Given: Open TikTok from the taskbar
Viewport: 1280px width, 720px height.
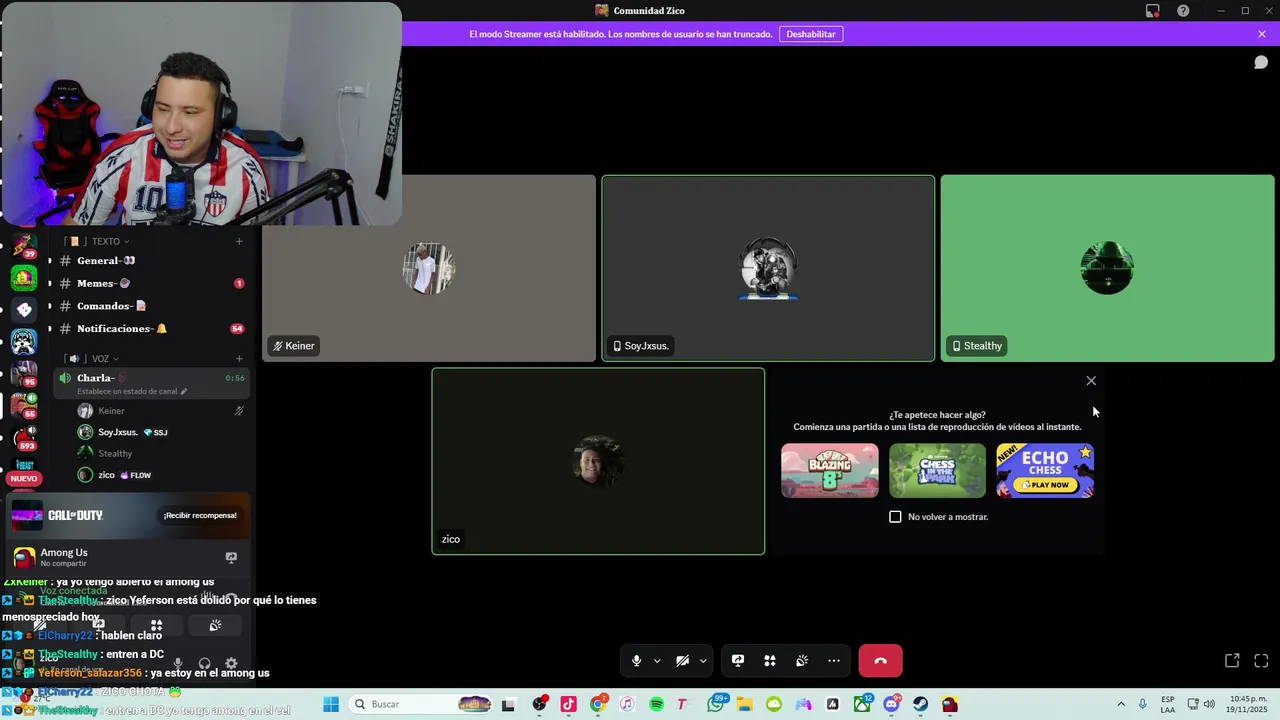Looking at the screenshot, I should point(568,704).
